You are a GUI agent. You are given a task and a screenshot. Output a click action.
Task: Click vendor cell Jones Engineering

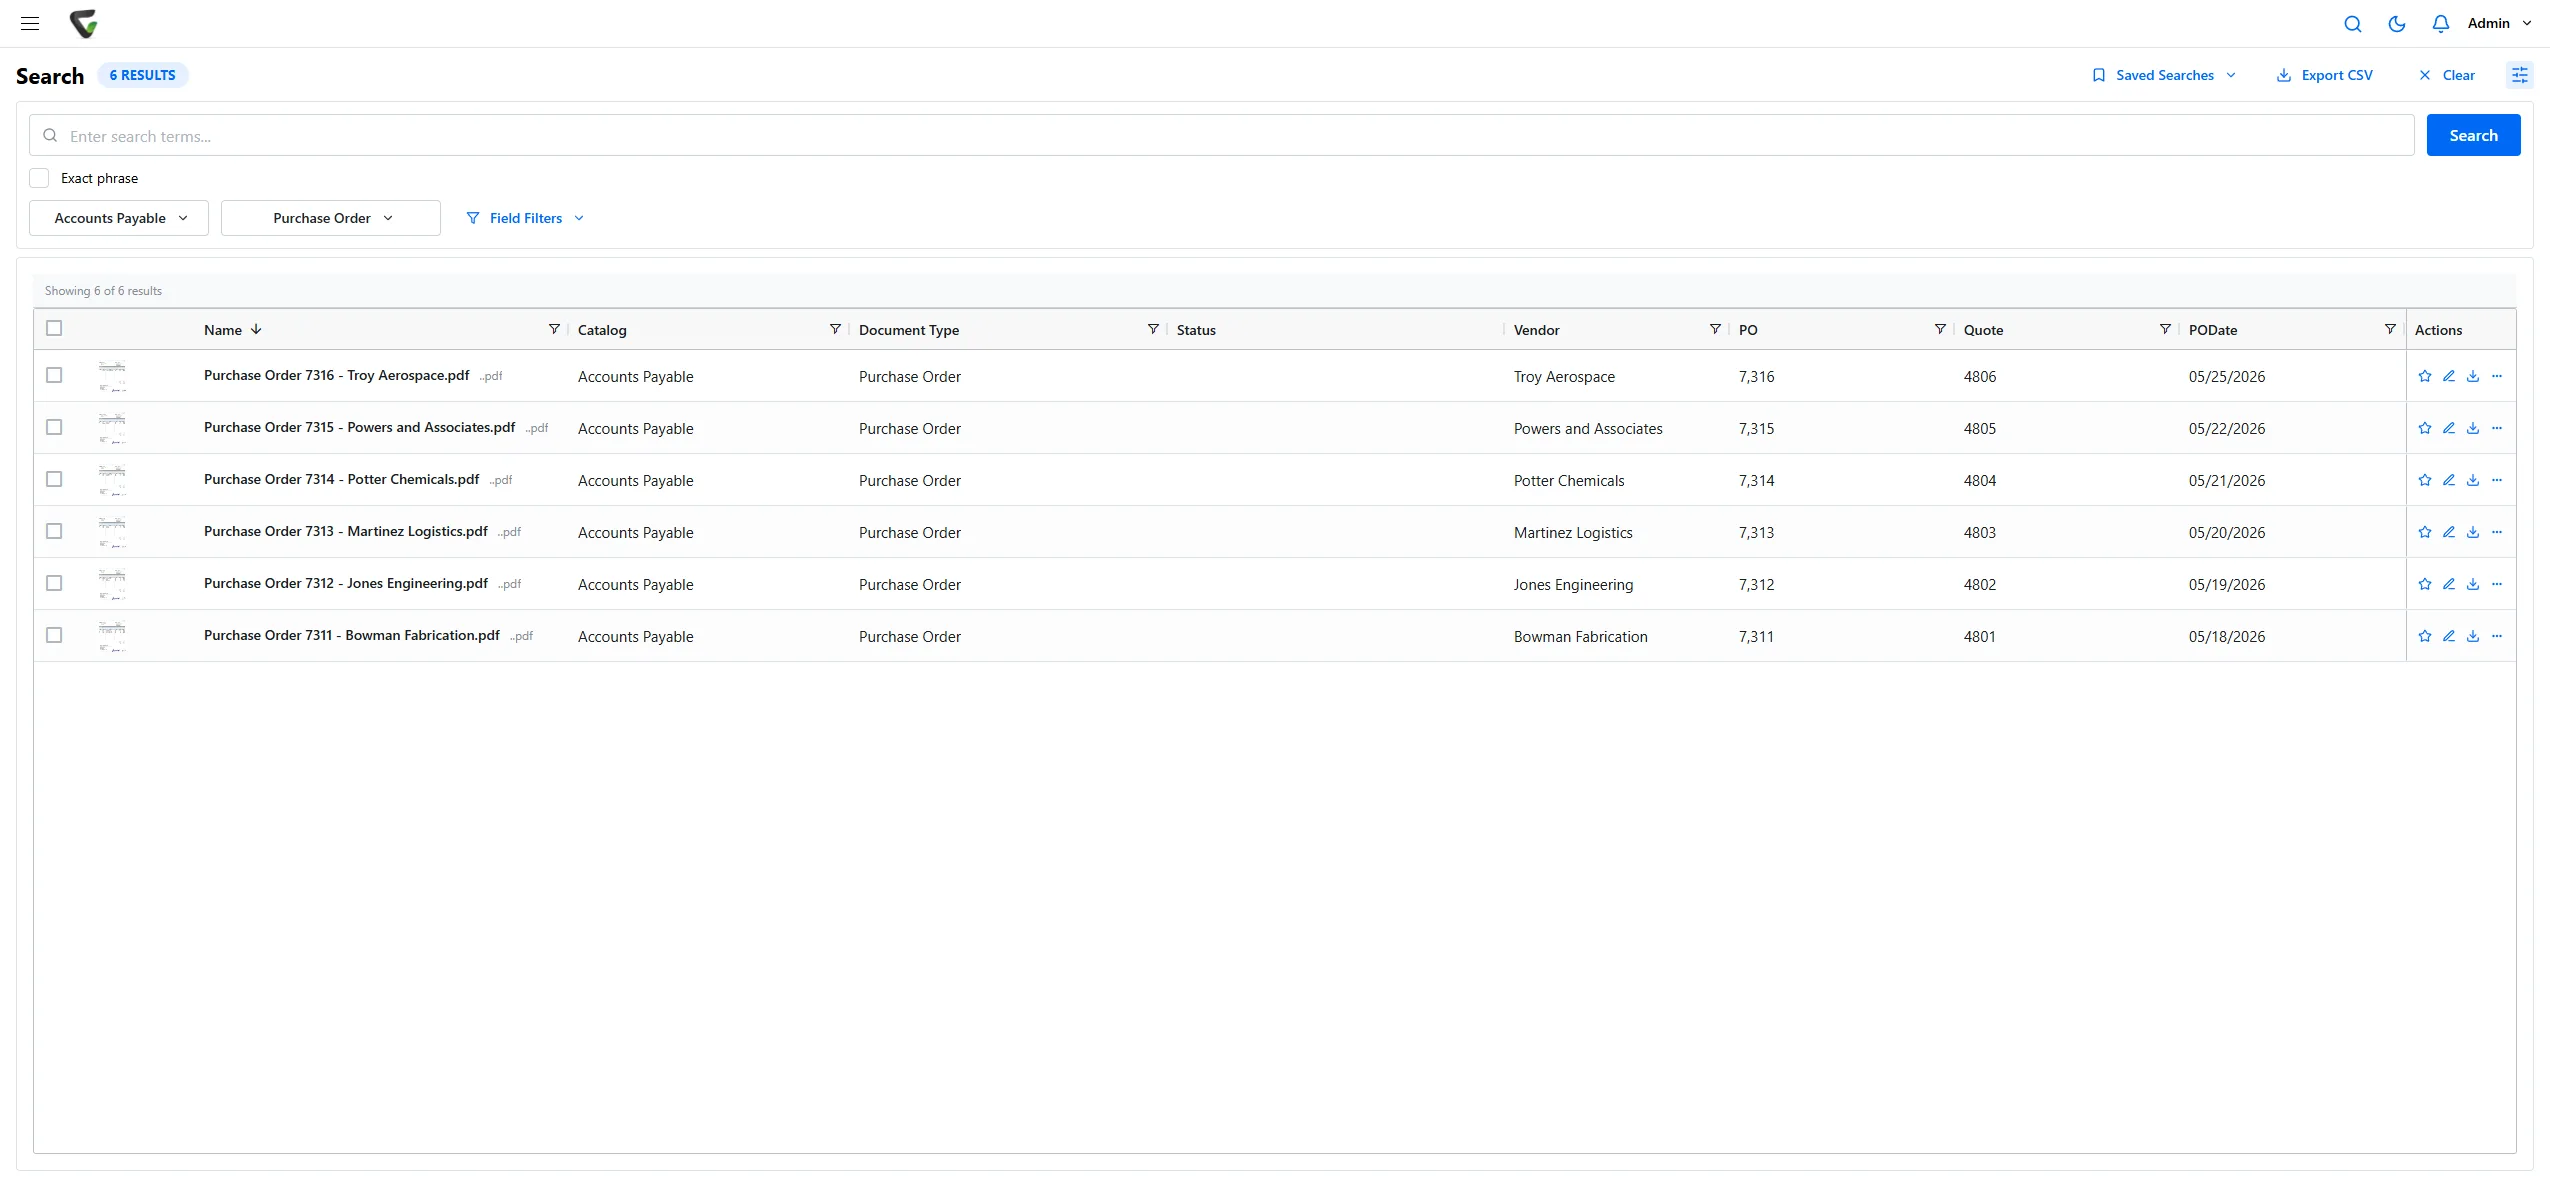point(1573,585)
